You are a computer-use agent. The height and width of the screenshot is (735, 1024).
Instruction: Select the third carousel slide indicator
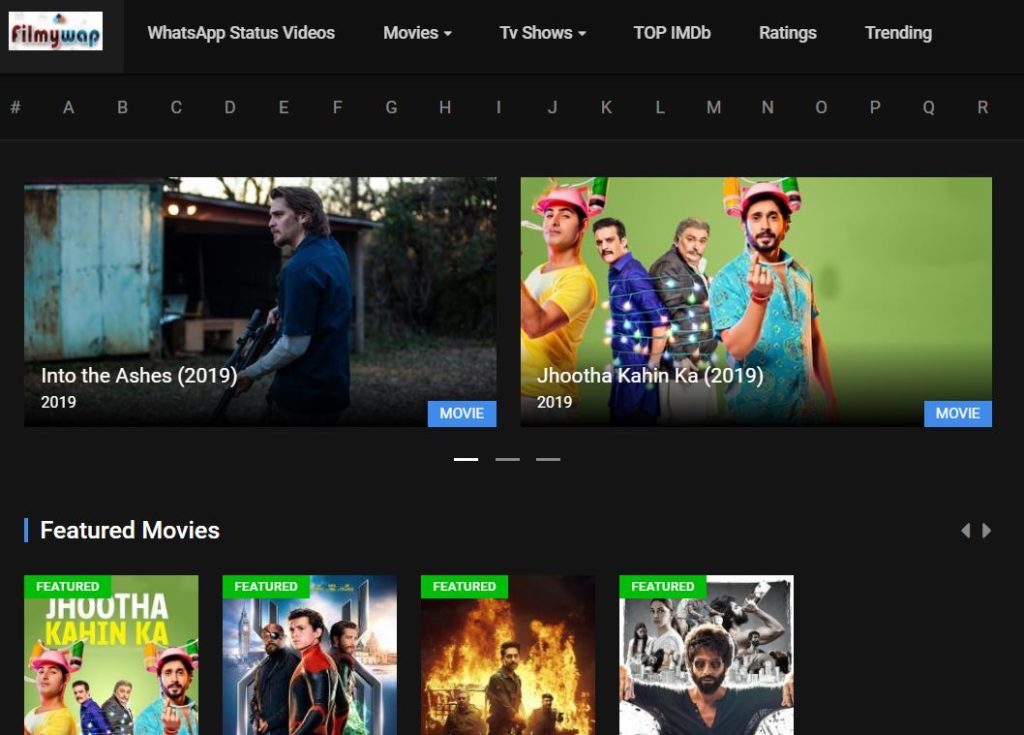548,459
